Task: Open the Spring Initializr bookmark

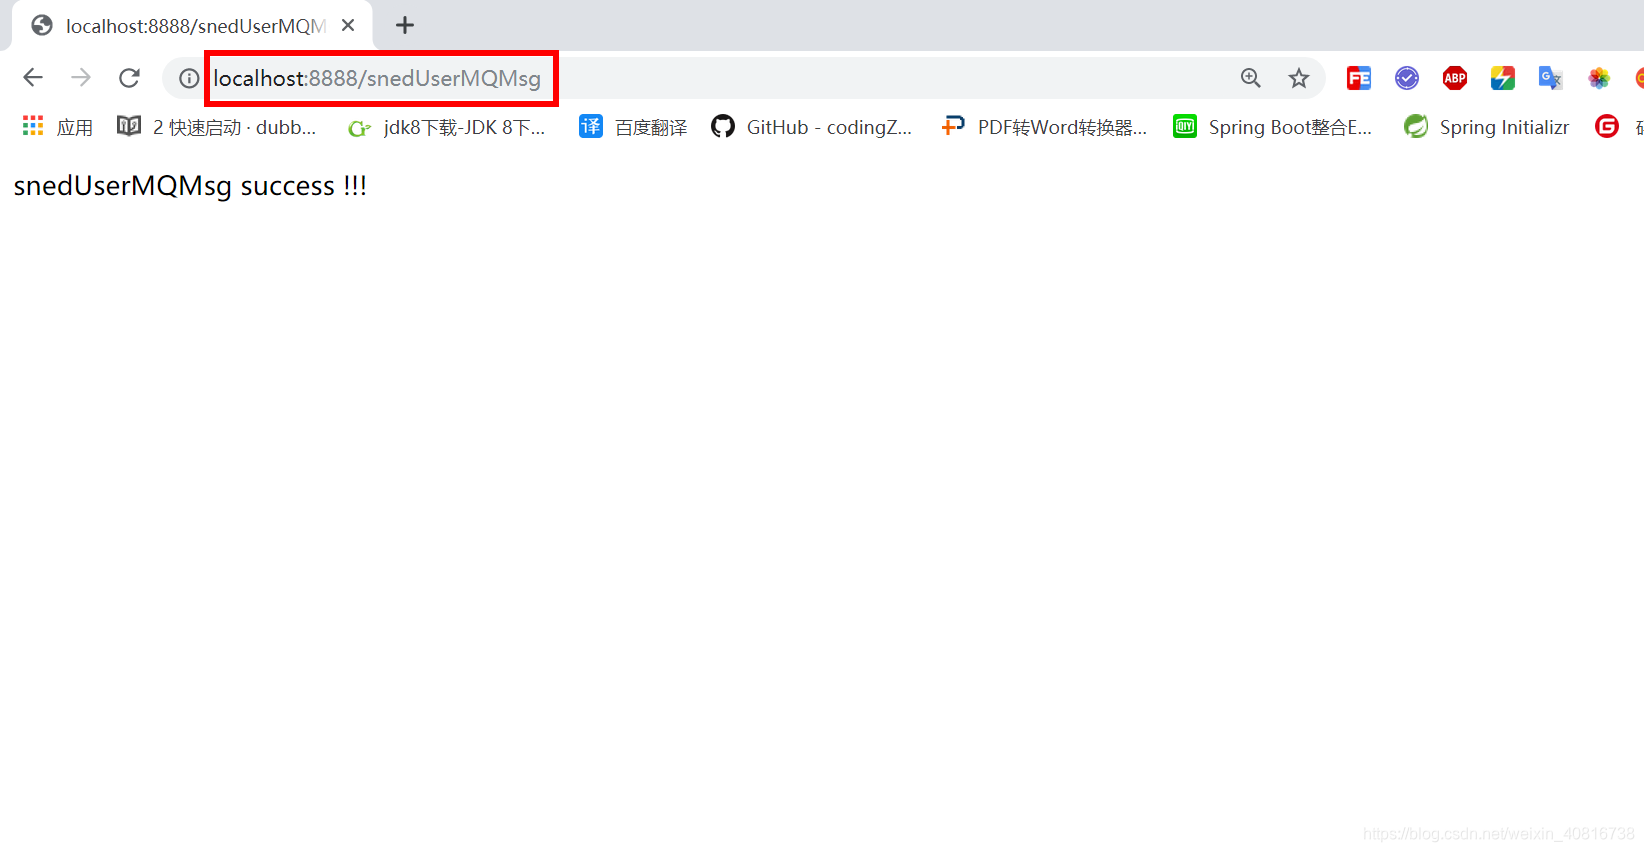Action: point(1487,127)
